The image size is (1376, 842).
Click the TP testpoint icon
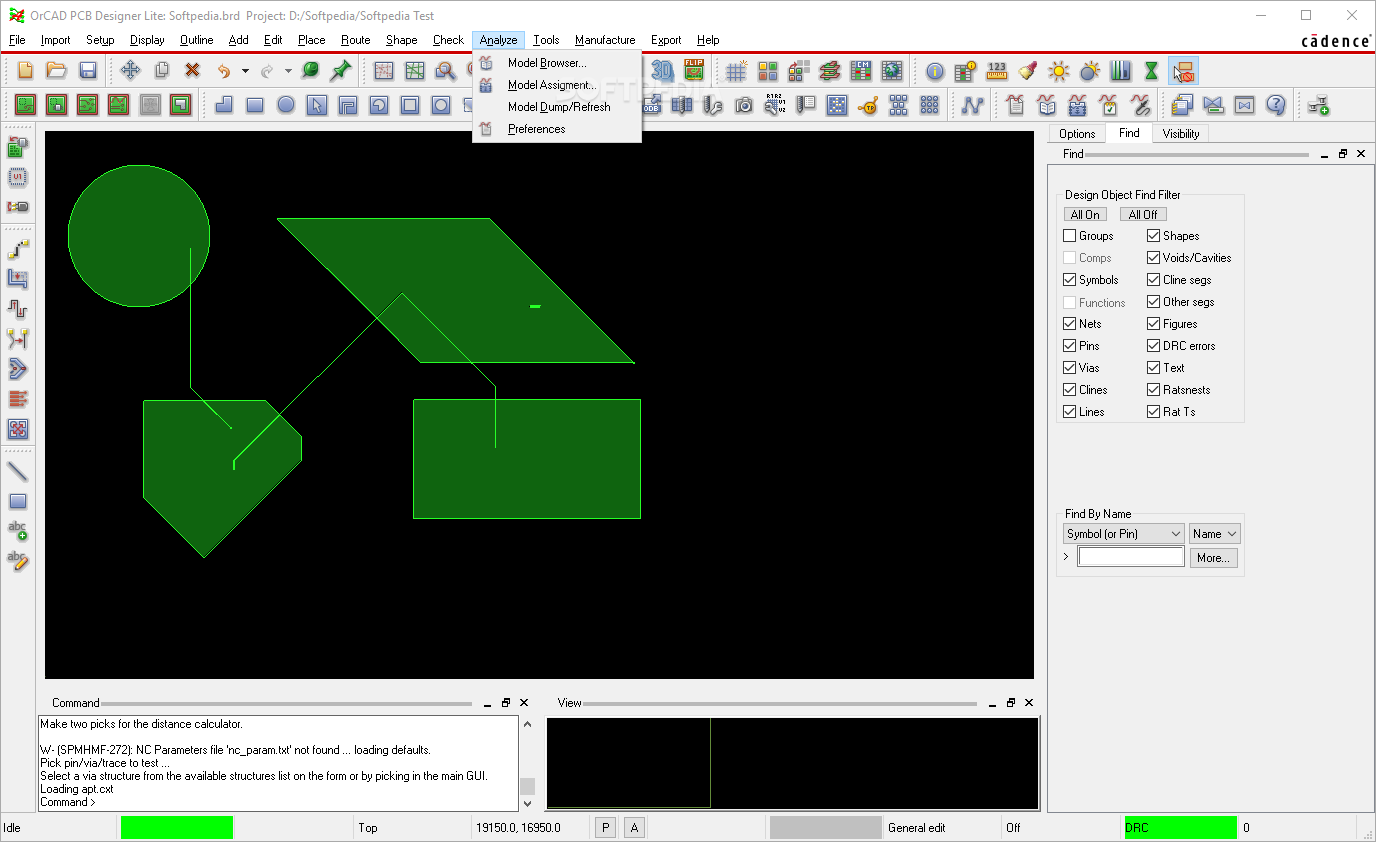pos(868,105)
